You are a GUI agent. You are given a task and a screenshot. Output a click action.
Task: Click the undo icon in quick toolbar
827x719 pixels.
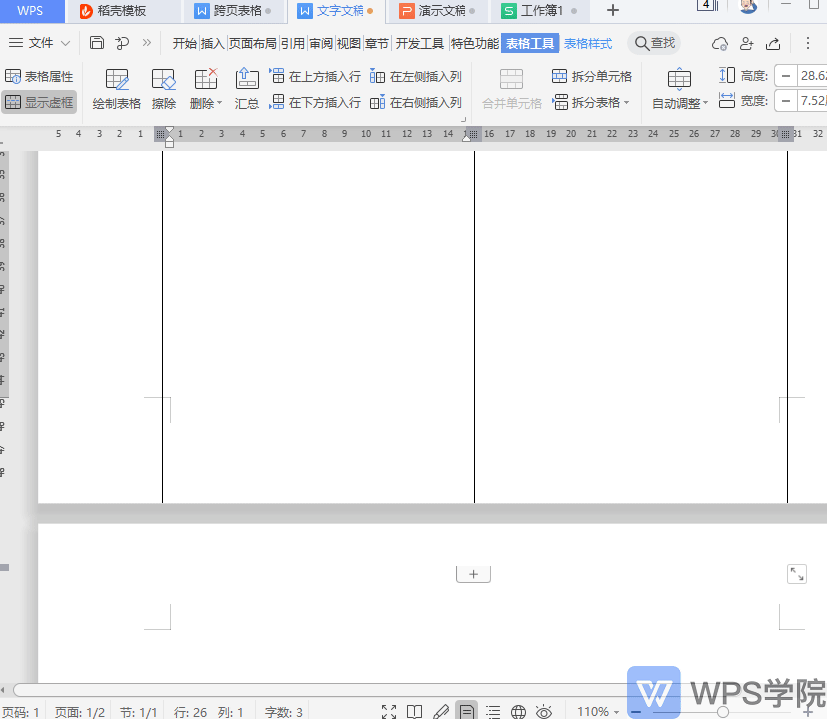coord(122,43)
